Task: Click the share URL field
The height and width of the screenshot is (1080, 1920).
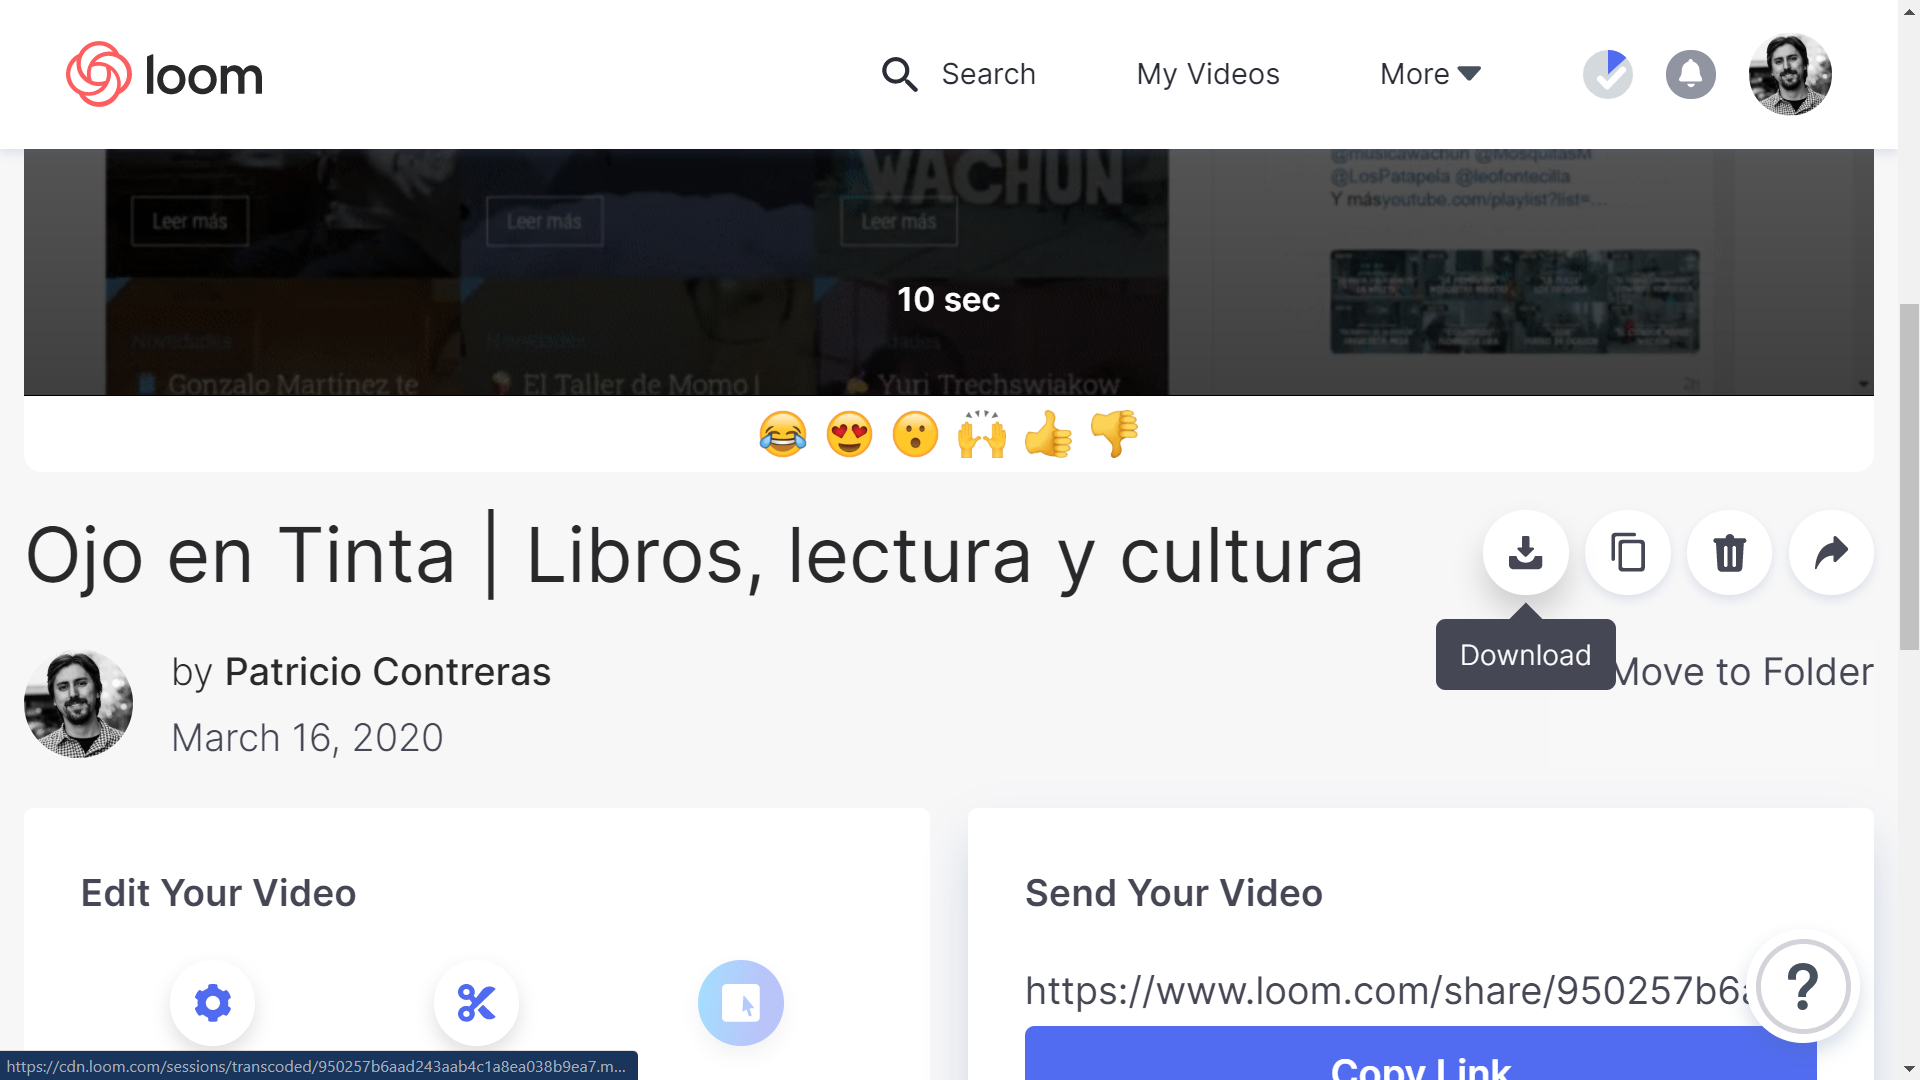Action: pyautogui.click(x=1385, y=991)
